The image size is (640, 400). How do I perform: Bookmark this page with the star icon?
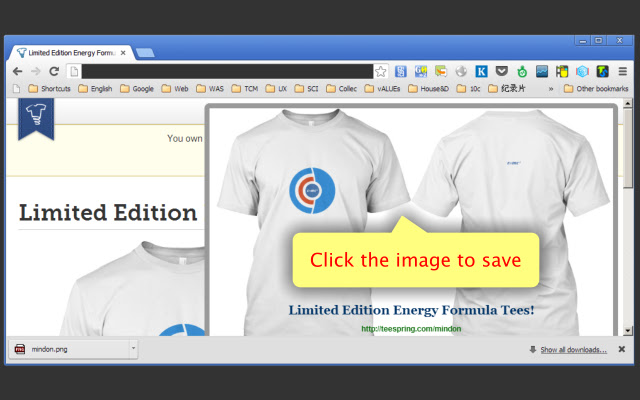[x=380, y=72]
